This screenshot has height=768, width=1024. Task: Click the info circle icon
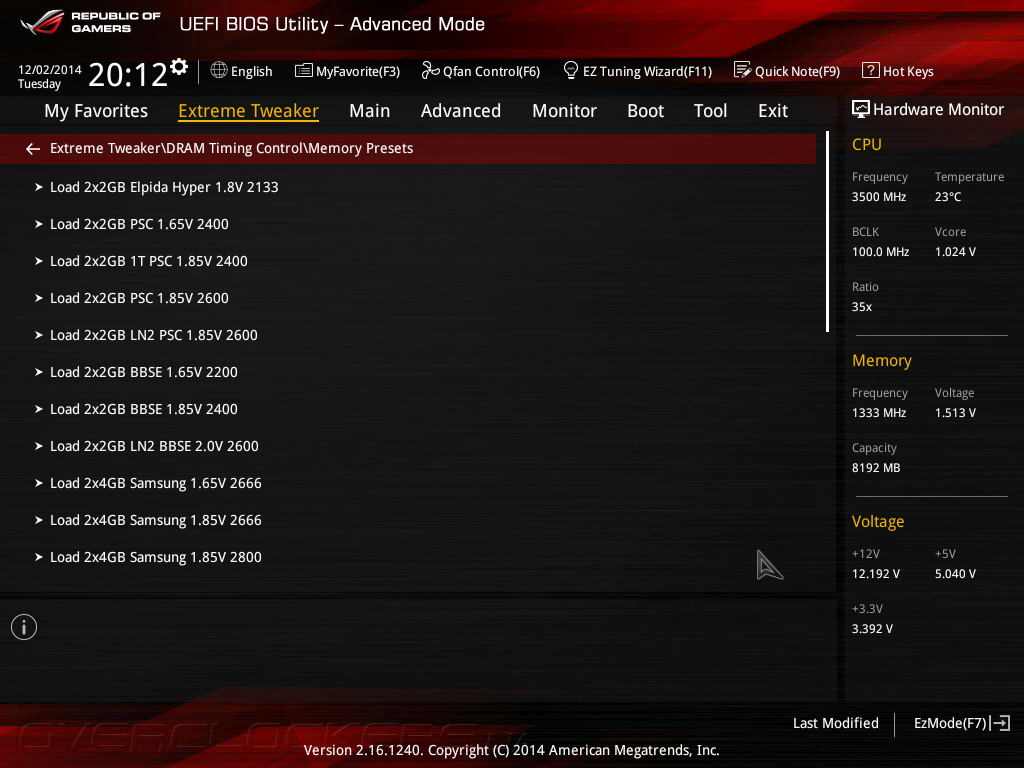[x=24, y=627]
